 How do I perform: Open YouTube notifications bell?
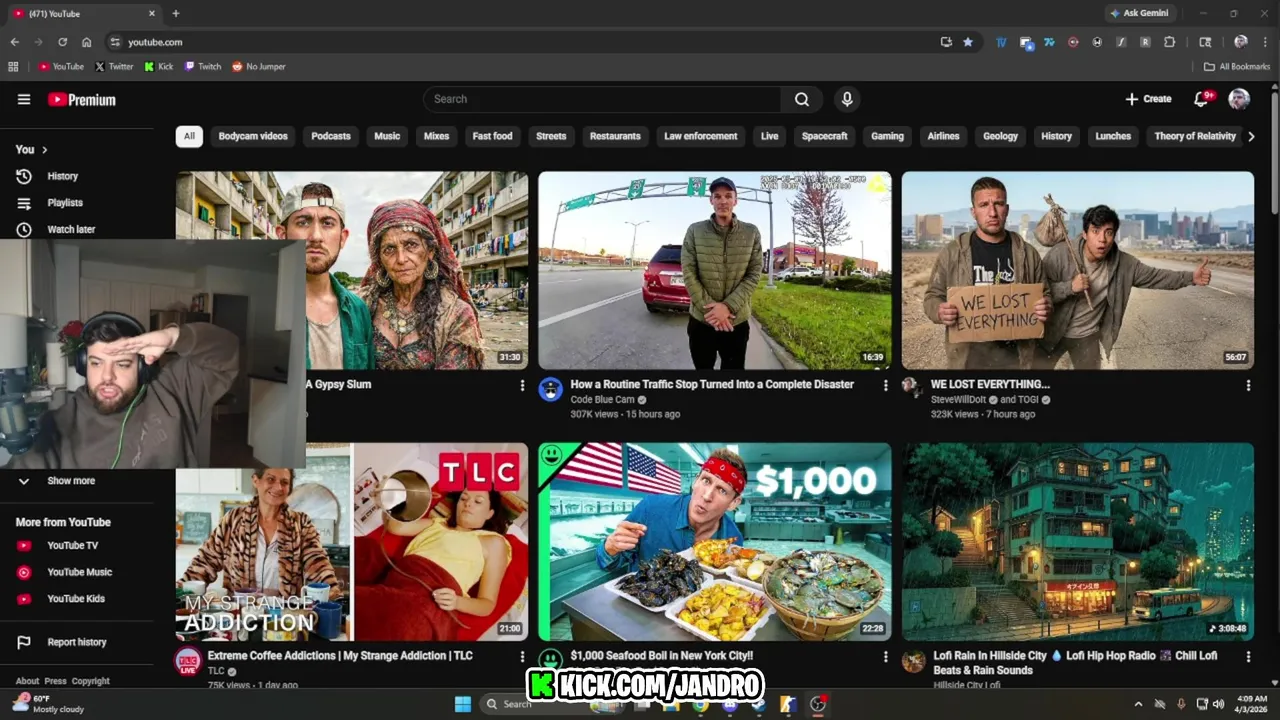click(x=1202, y=98)
